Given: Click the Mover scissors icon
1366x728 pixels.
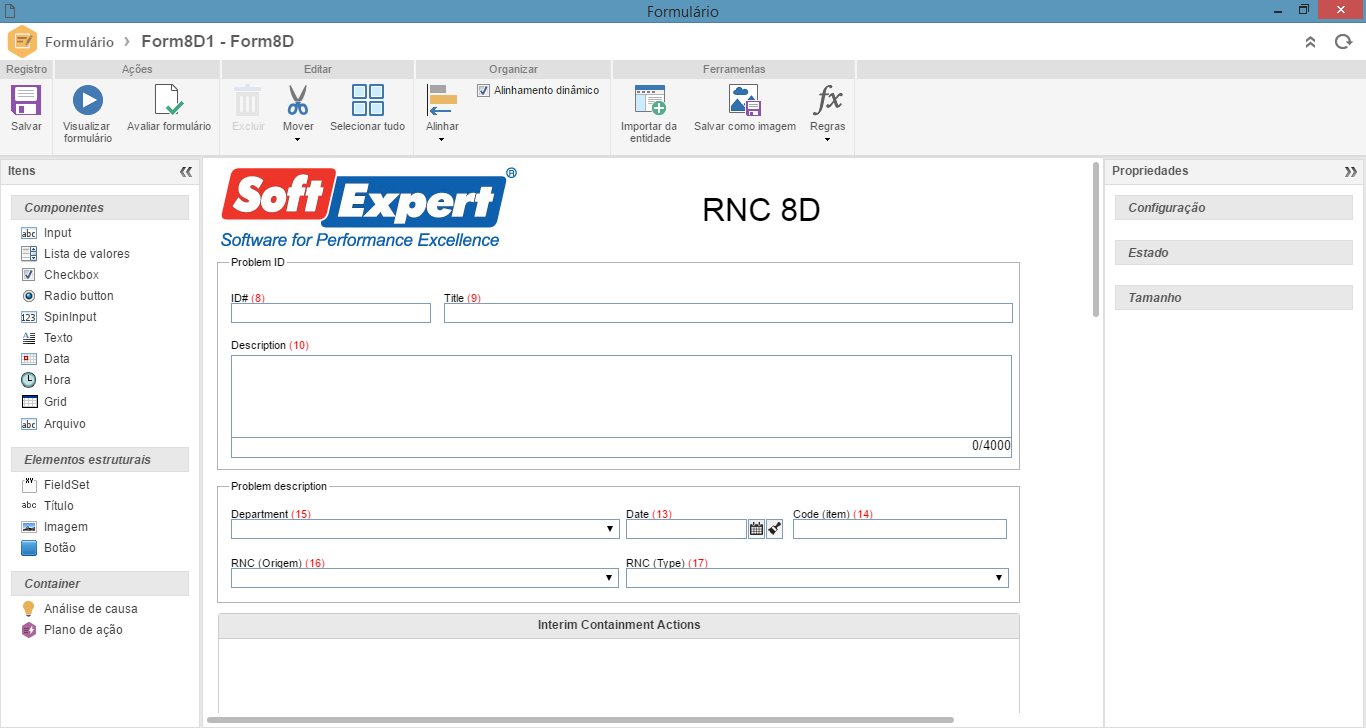Looking at the screenshot, I should [298, 100].
